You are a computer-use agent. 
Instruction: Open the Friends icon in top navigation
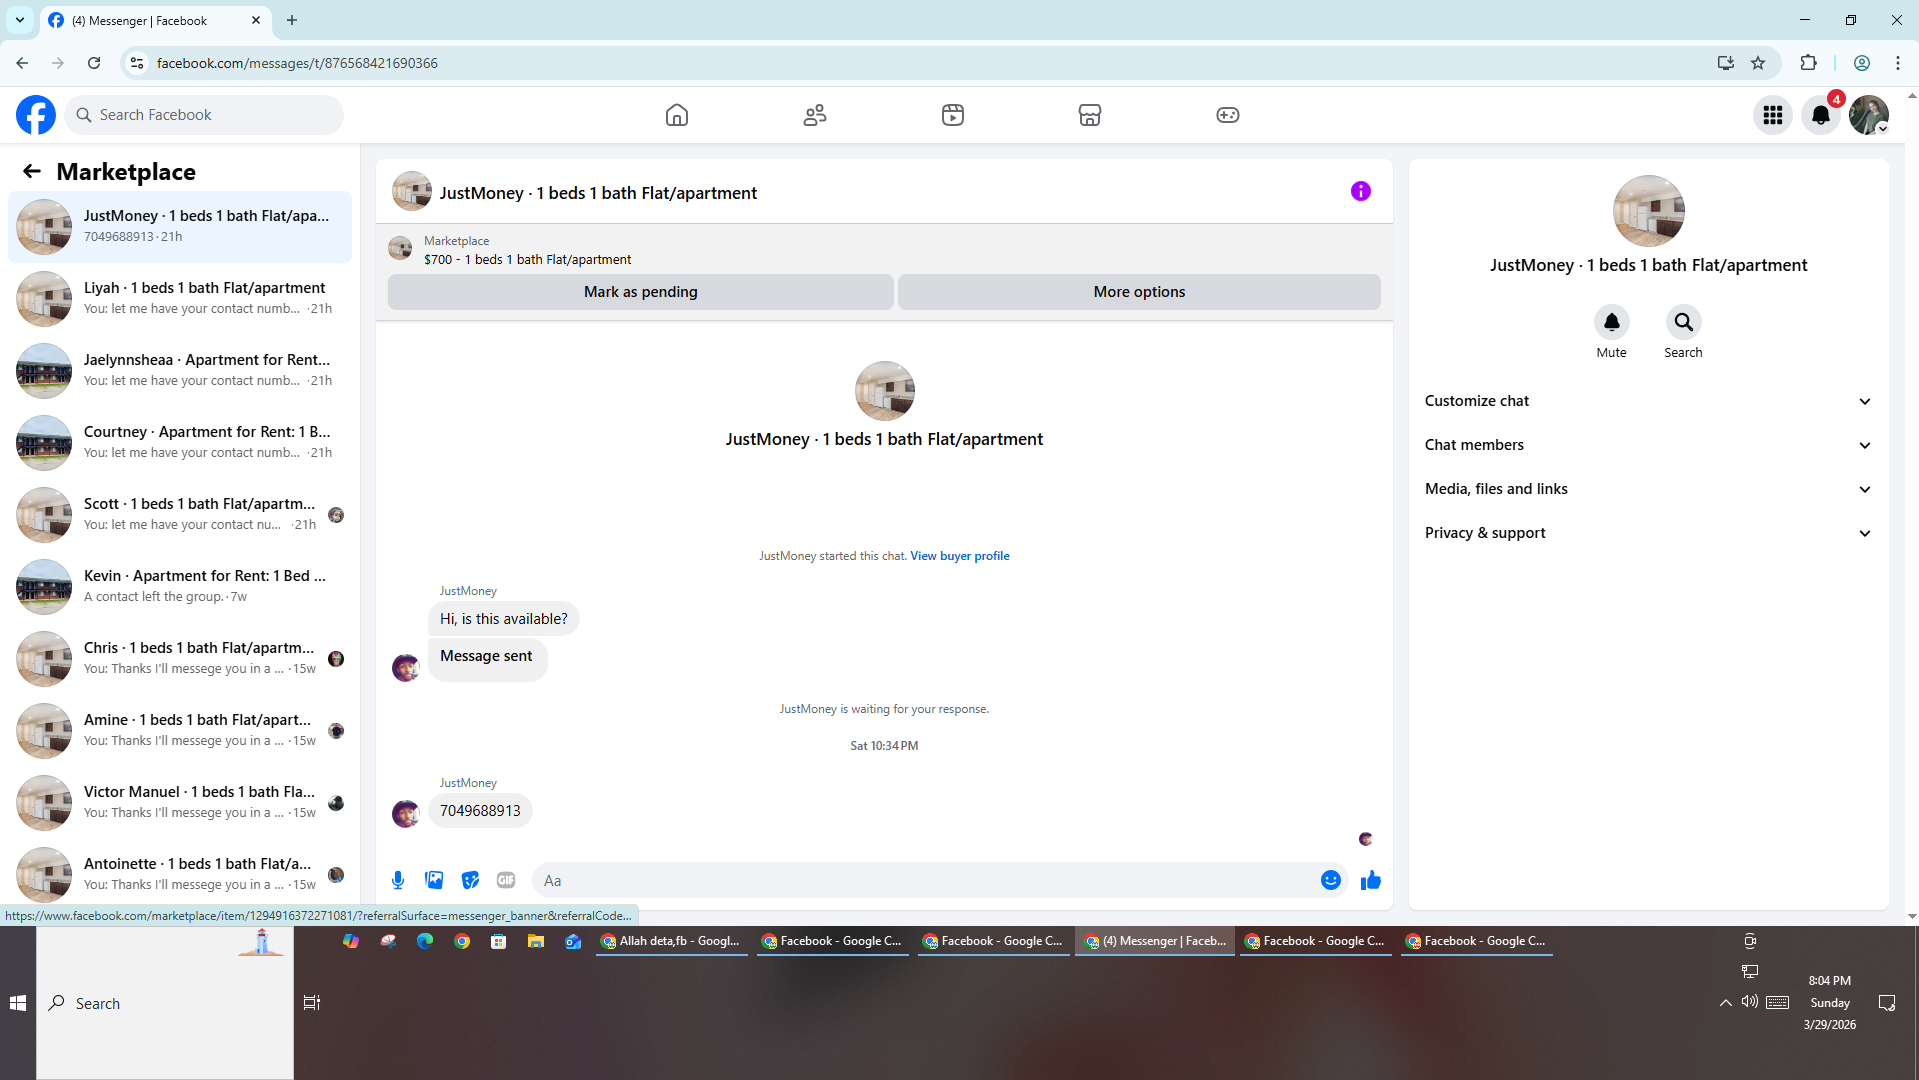[815, 115]
